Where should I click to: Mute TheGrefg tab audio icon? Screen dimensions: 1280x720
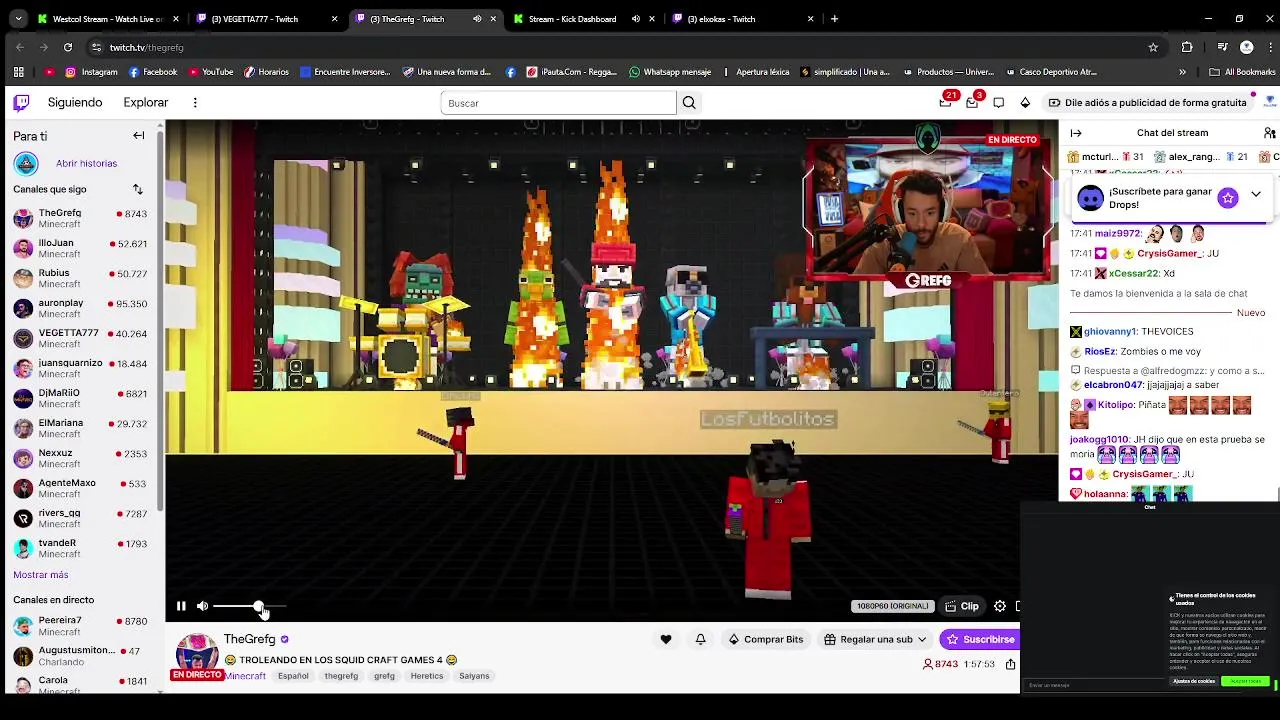(x=477, y=18)
